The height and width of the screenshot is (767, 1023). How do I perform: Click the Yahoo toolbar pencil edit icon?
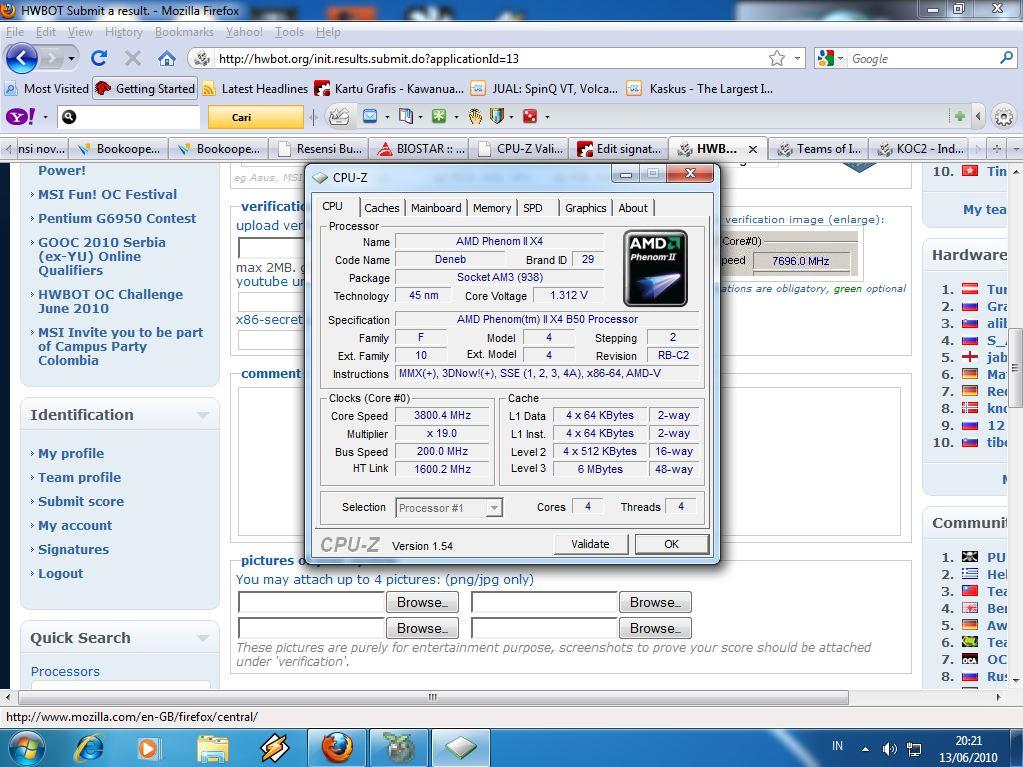(x=339, y=117)
